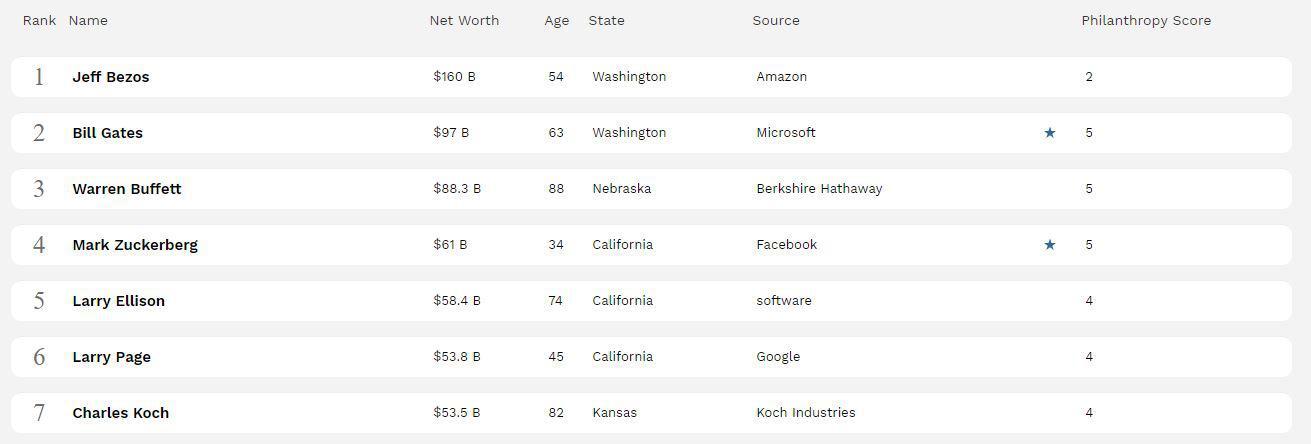Open Mark Zuckerberg's profile

(135, 245)
